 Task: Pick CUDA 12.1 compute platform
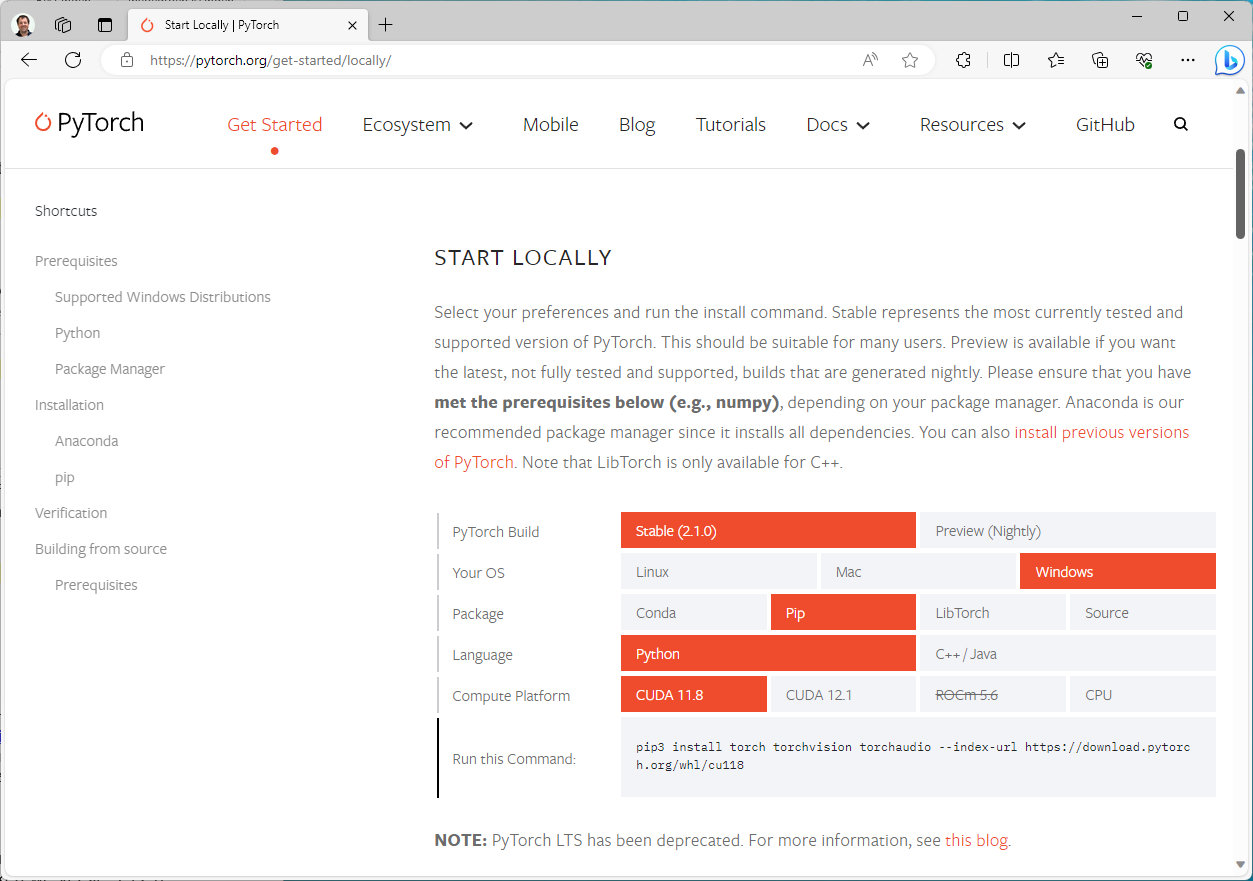click(x=842, y=695)
